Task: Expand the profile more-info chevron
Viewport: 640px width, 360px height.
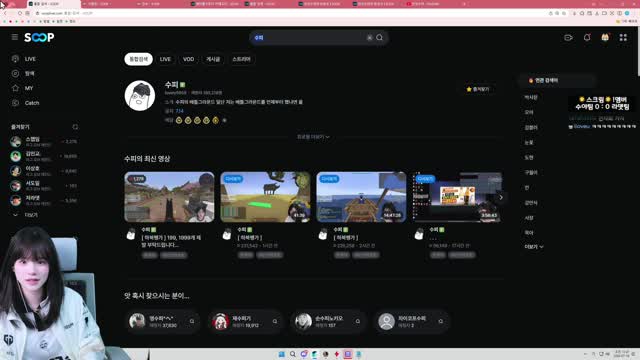Action: pyautogui.click(x=313, y=137)
